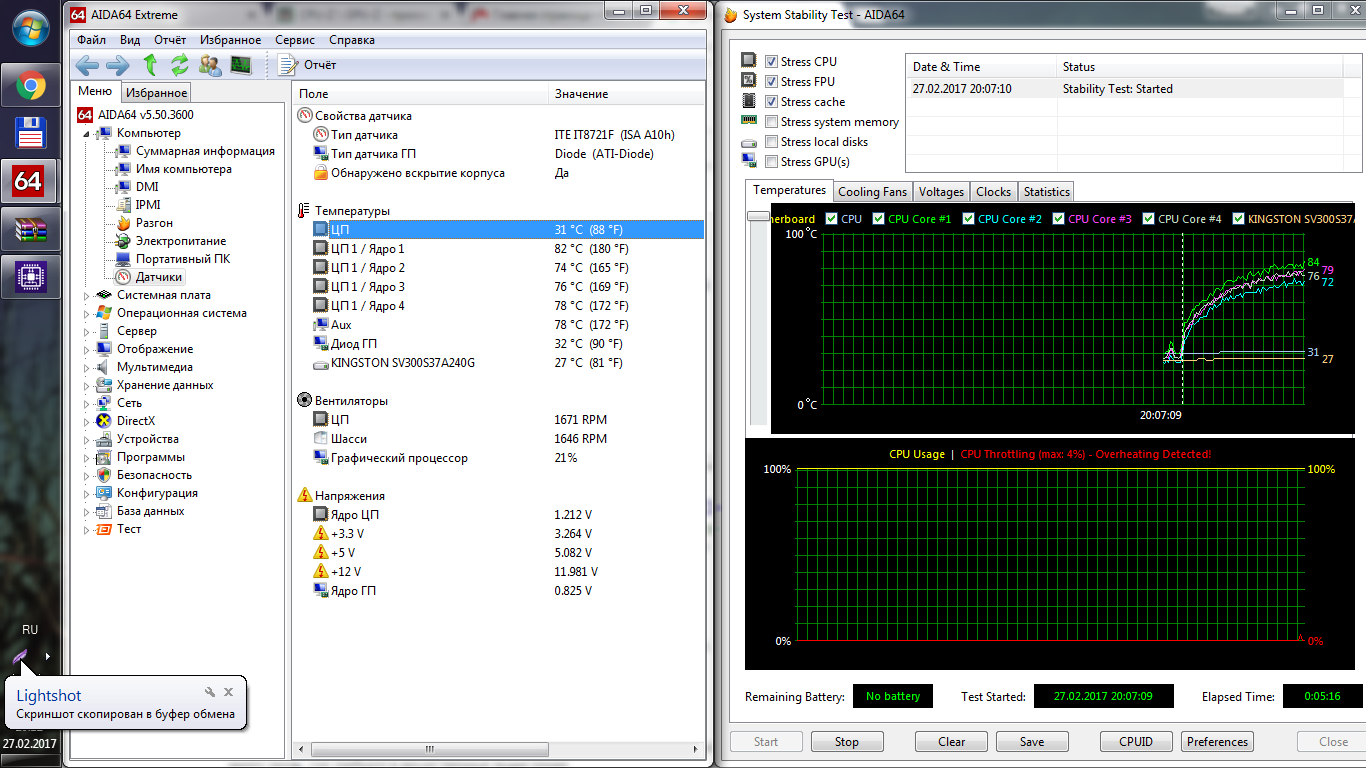Click the Lightshot feather tray icon
Image resolution: width=1366 pixels, height=768 pixels.
pos(20,657)
